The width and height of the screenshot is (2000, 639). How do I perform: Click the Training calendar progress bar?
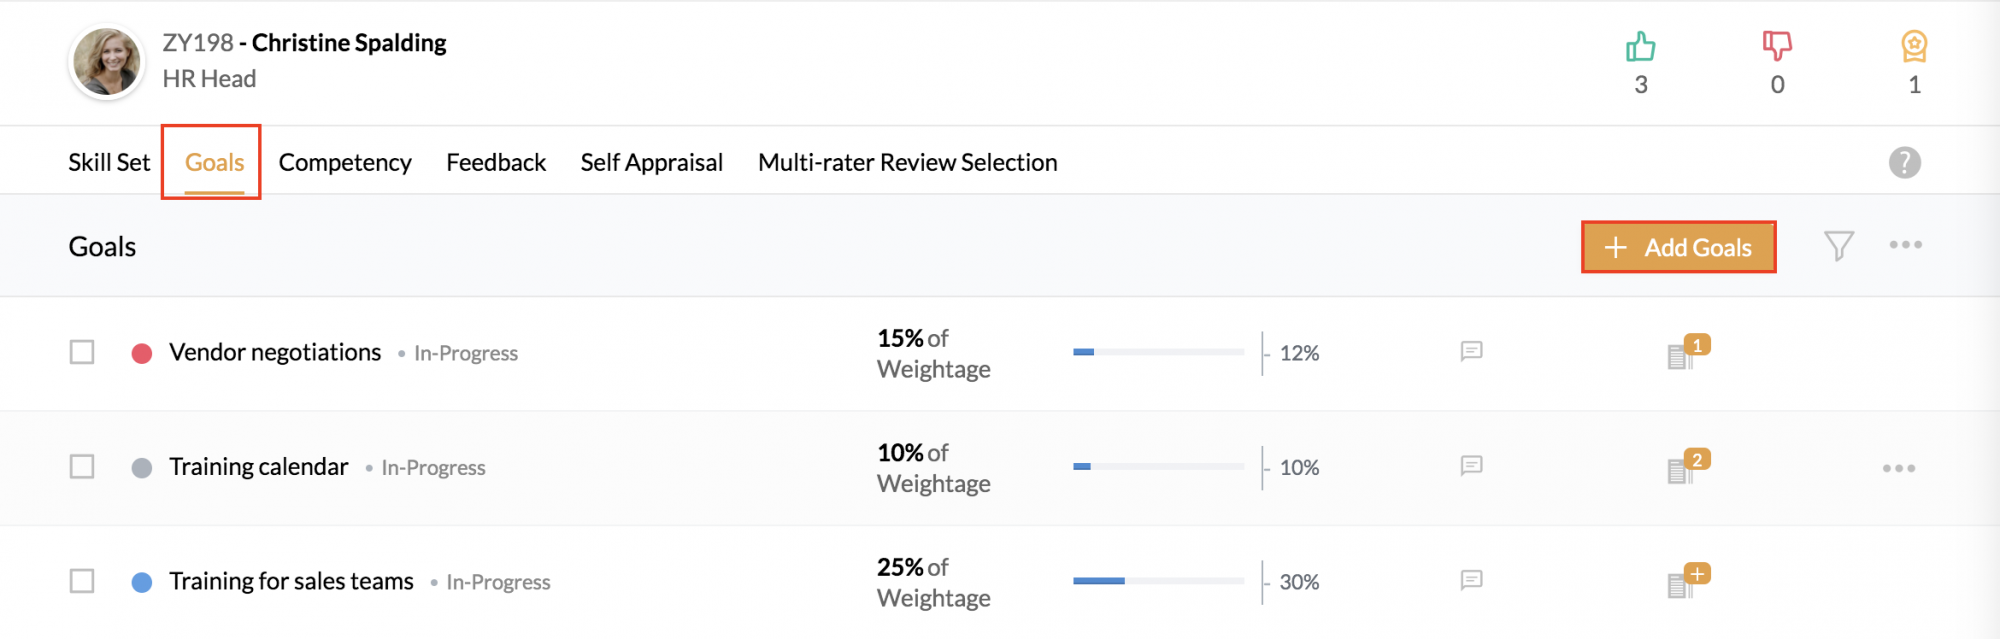1158,466
